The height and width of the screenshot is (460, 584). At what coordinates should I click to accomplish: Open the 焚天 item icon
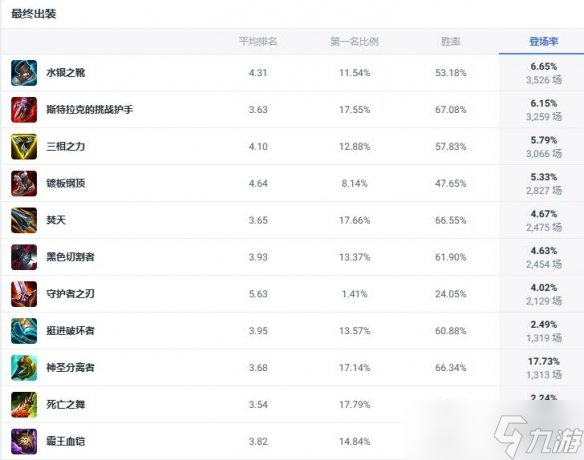coord(24,220)
